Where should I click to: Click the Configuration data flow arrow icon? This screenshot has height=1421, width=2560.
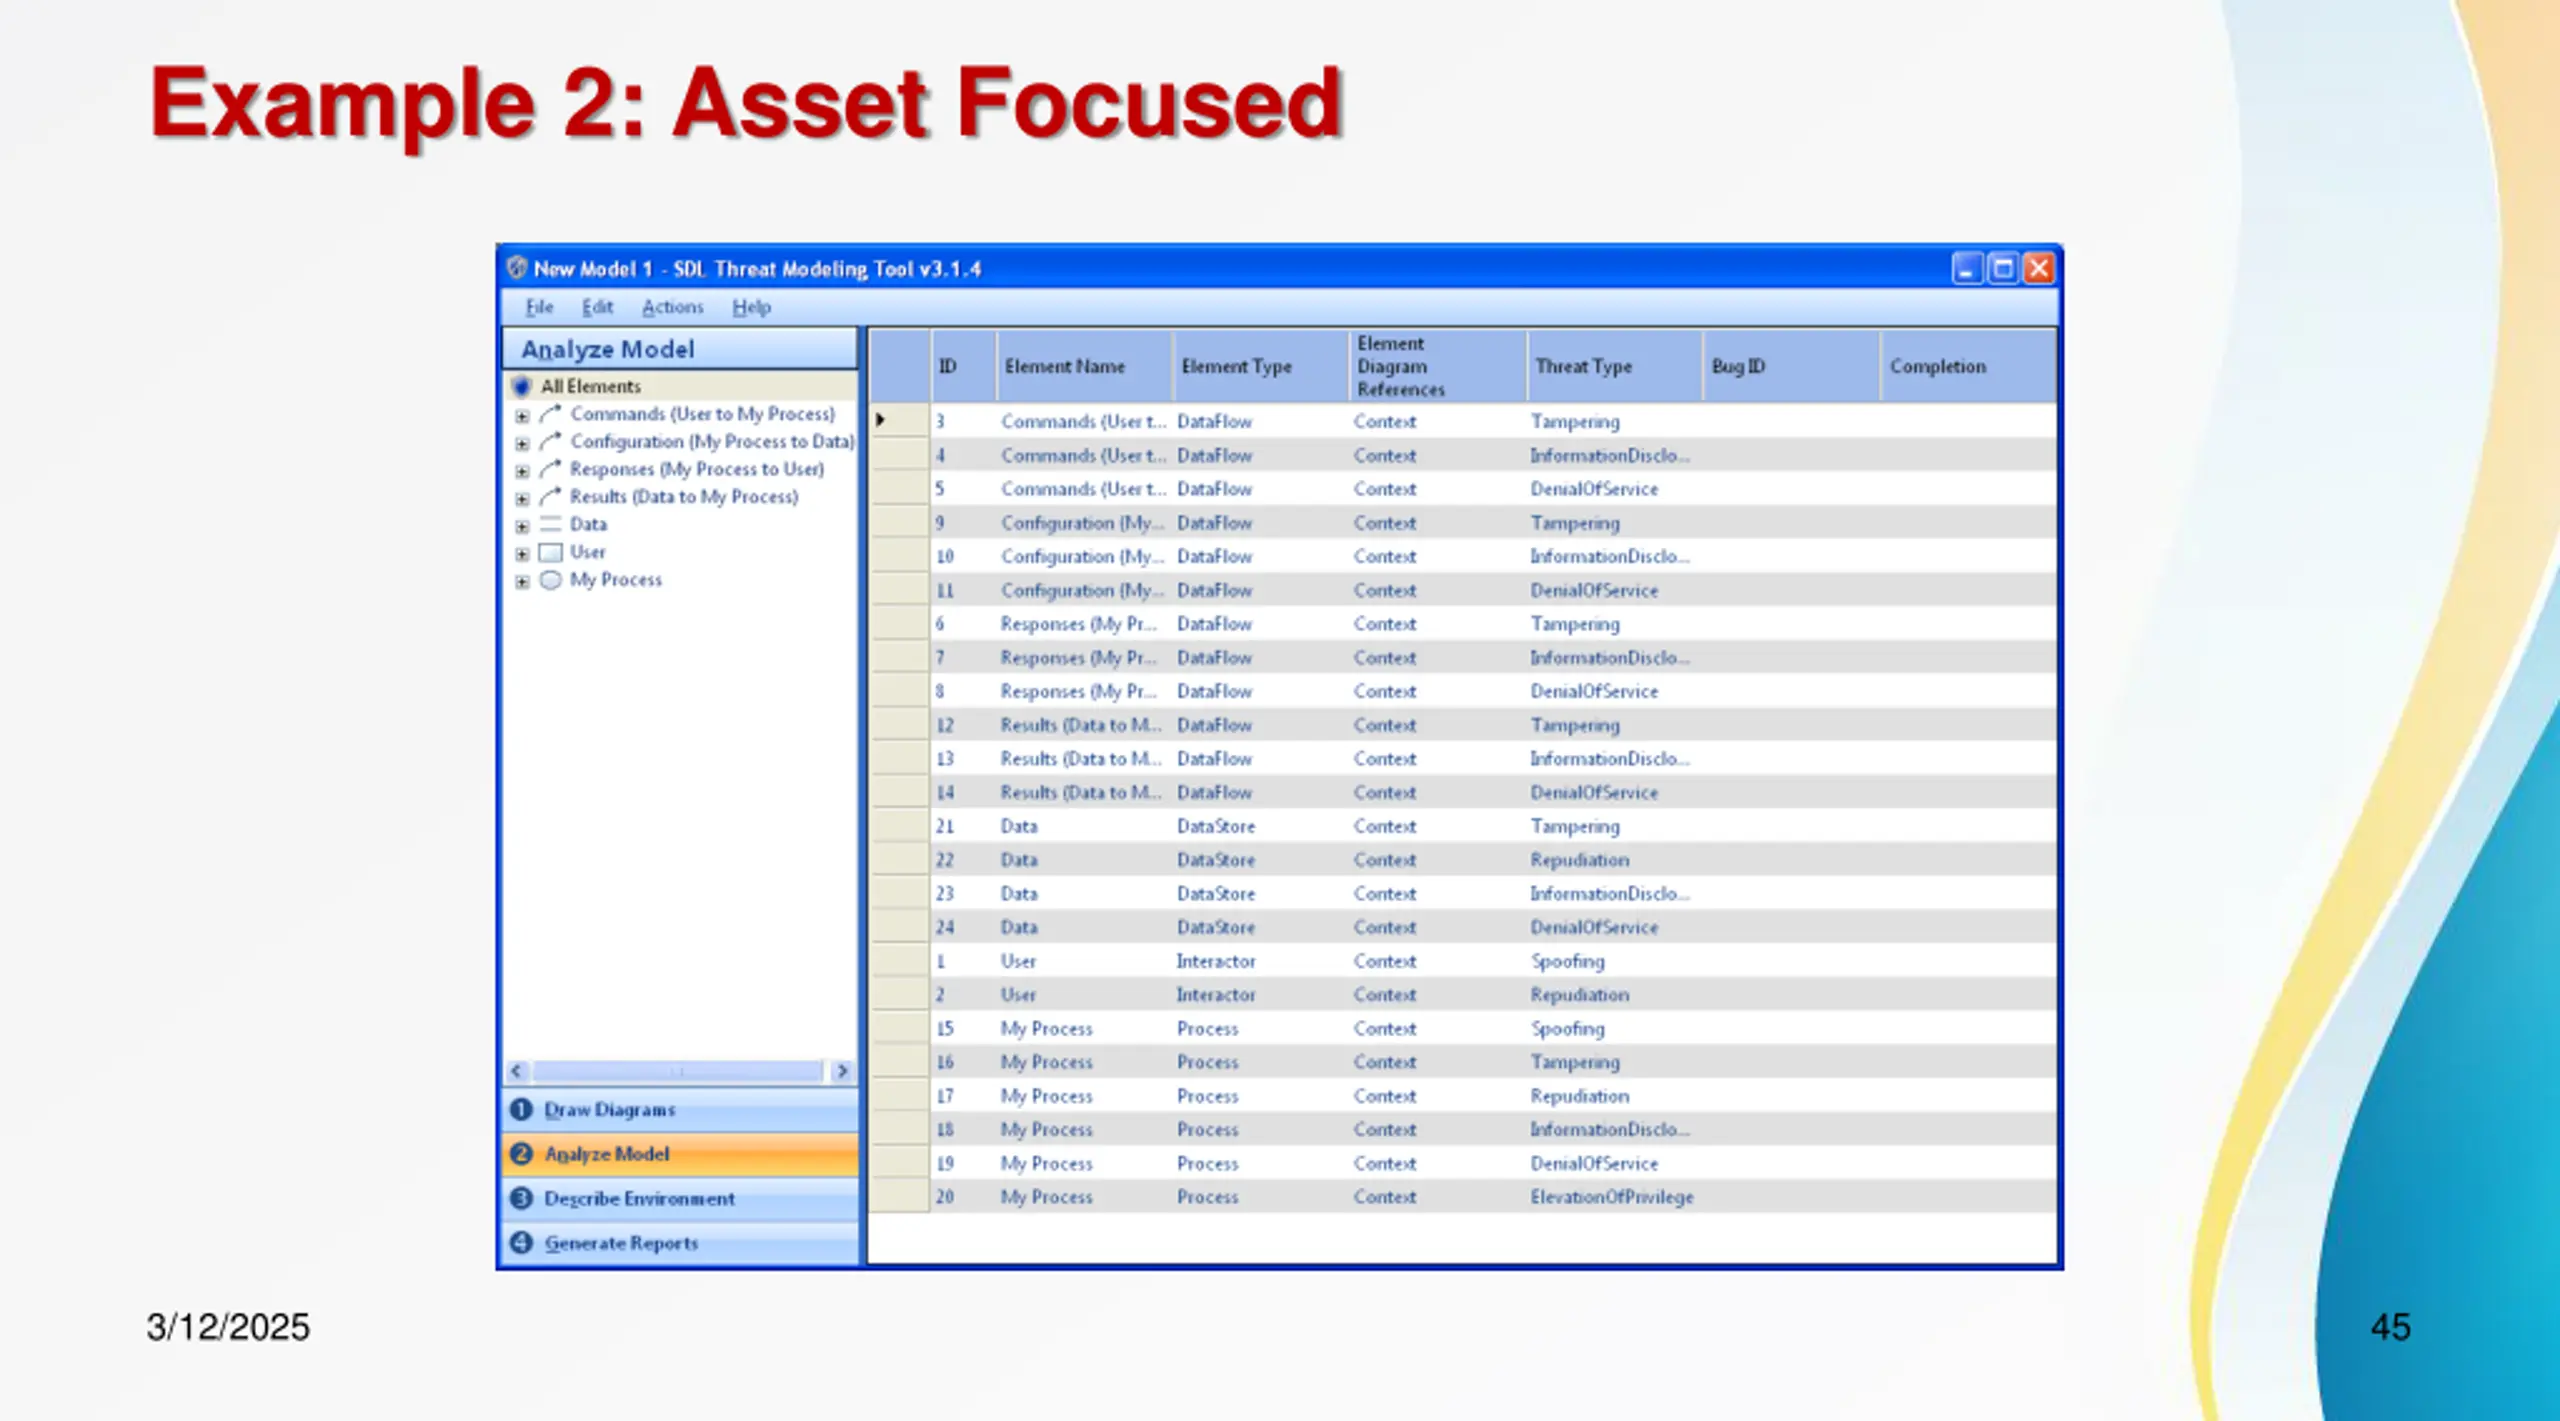click(550, 441)
